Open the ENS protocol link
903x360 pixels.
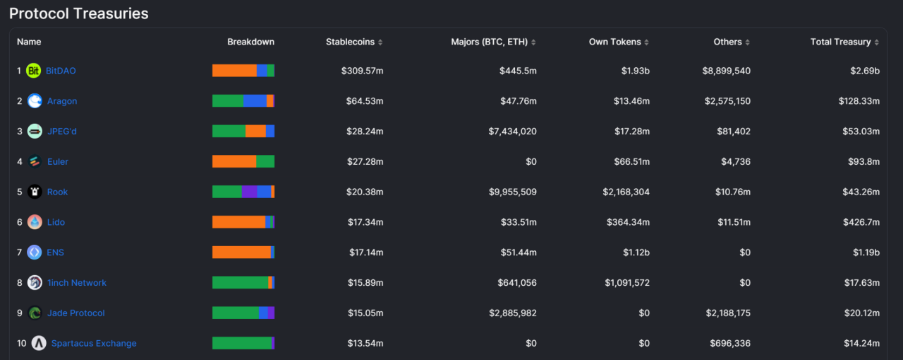(55, 252)
